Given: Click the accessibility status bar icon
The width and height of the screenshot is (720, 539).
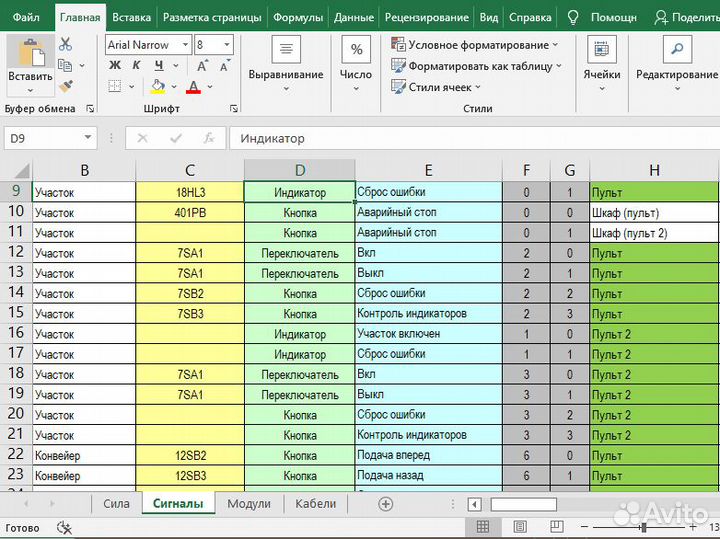Looking at the screenshot, I should (64, 528).
